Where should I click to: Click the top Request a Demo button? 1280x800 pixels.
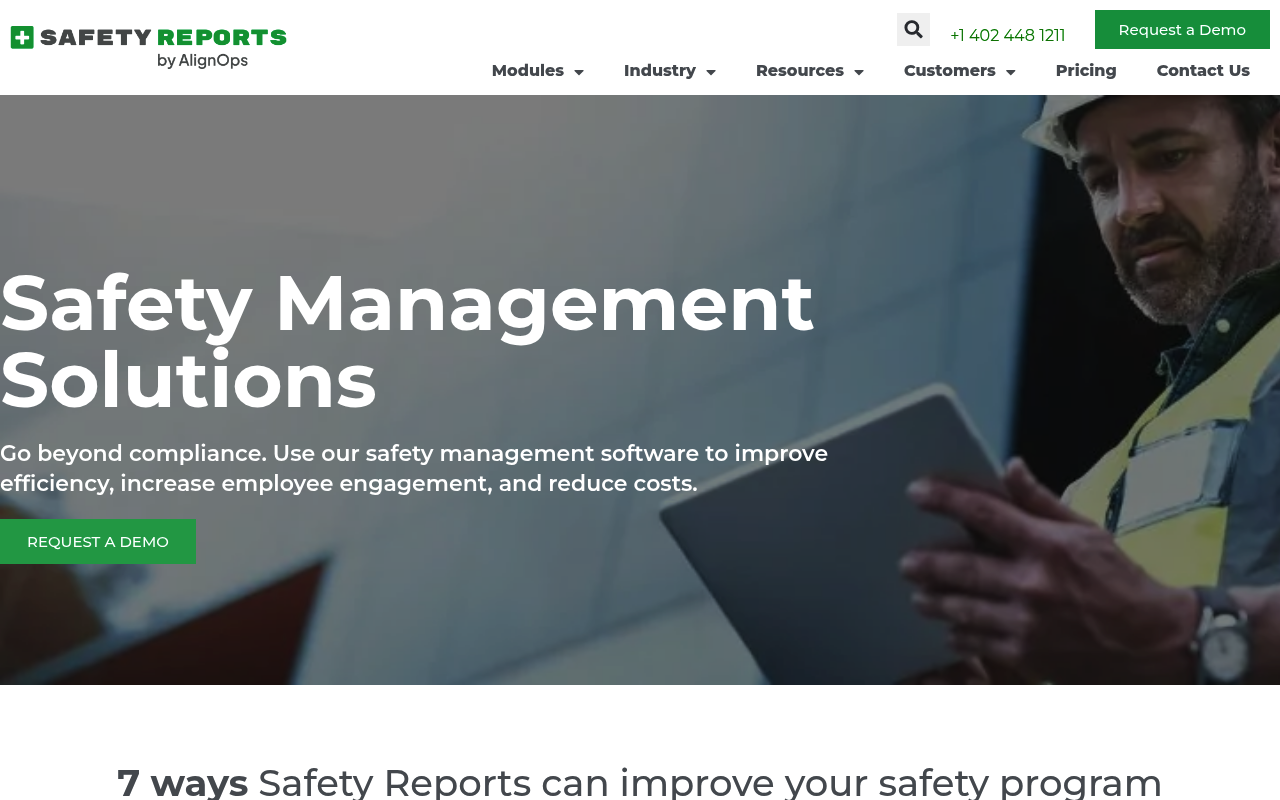(x=1182, y=30)
